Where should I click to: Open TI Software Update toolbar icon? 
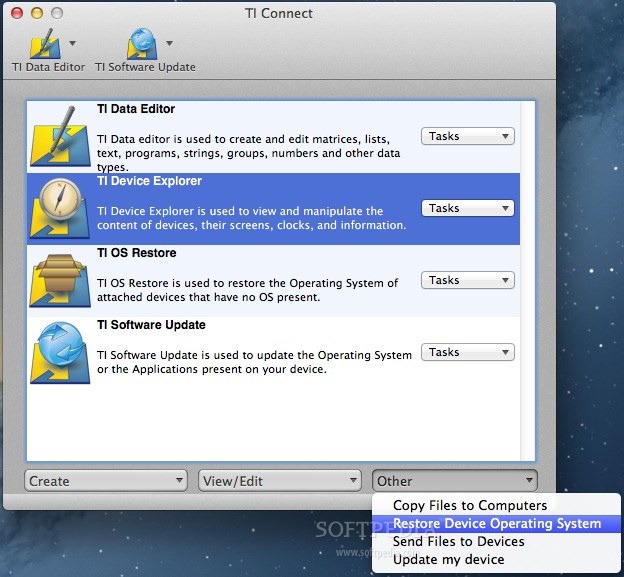tap(142, 43)
